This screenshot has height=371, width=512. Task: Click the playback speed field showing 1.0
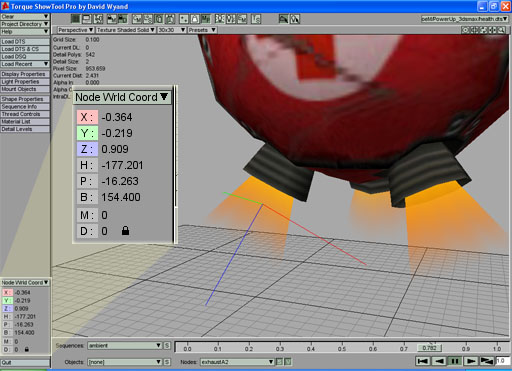click(503, 361)
